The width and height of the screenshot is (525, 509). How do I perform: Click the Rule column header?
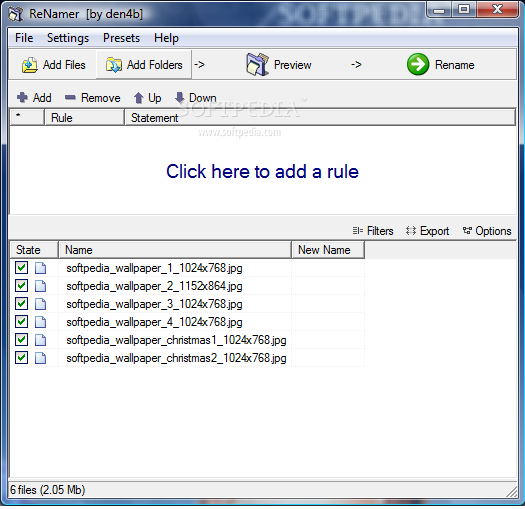coord(84,118)
